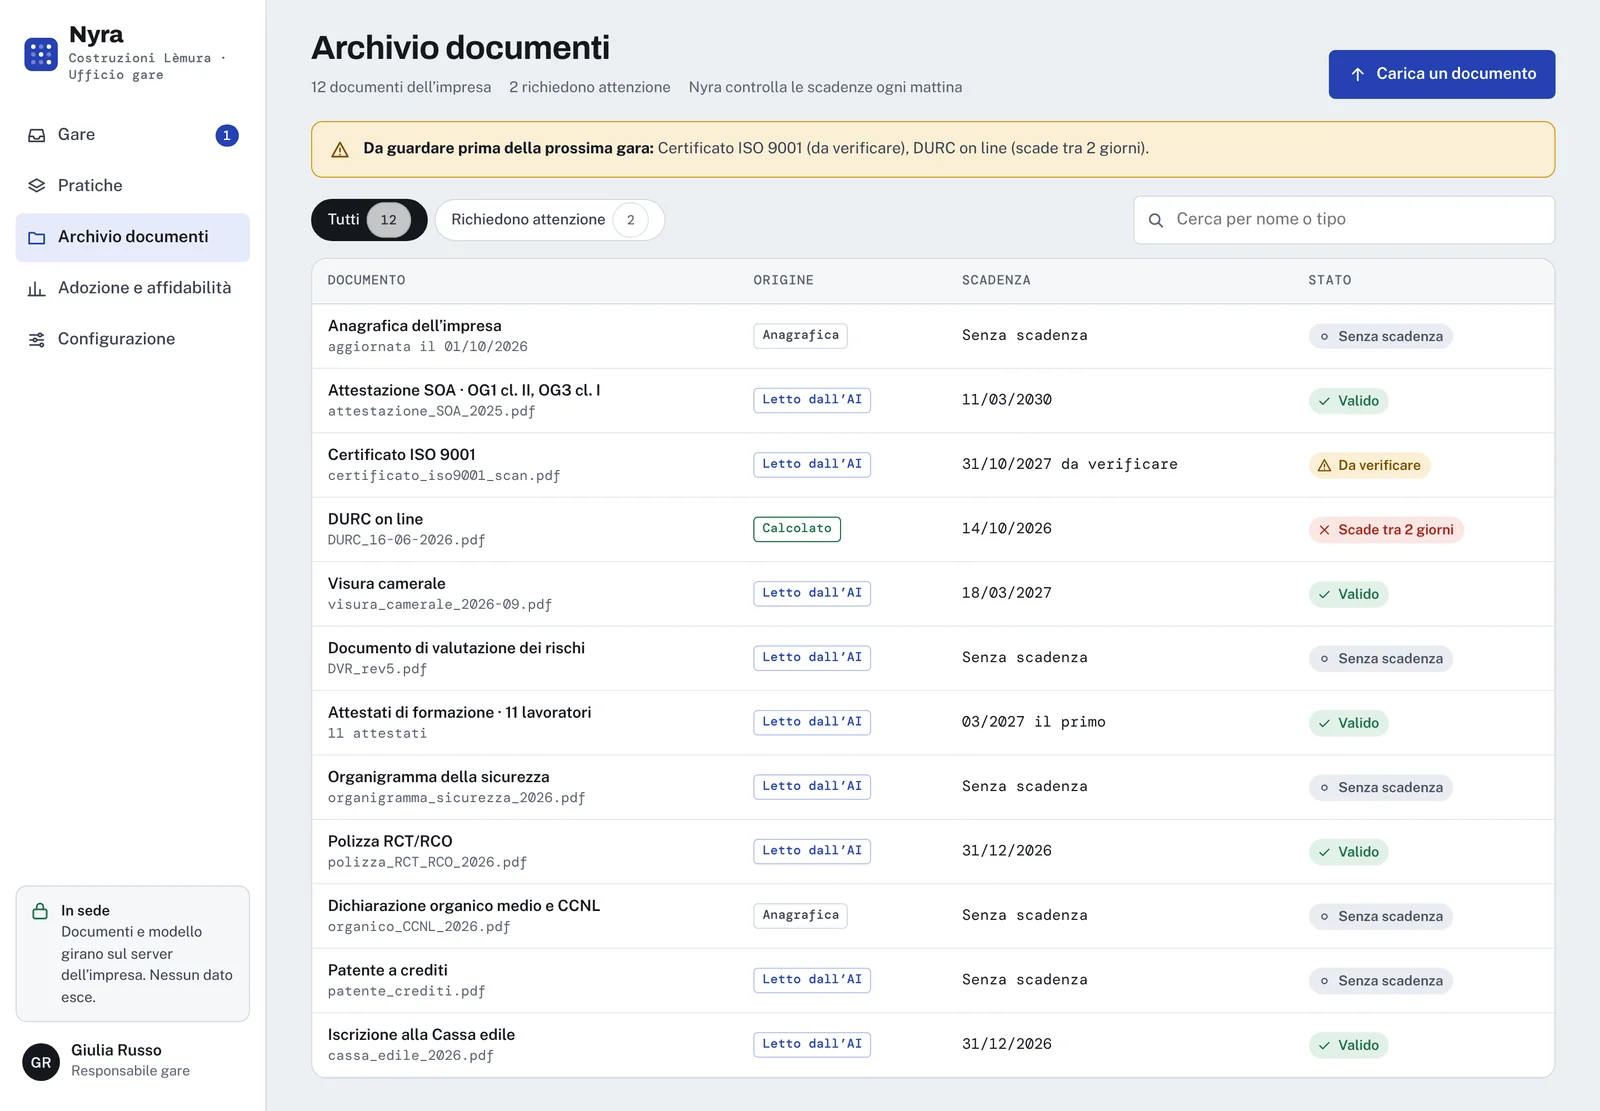The width and height of the screenshot is (1600, 1111).
Task: Click the 03/2027 il primo expiry
Action: [1033, 722]
